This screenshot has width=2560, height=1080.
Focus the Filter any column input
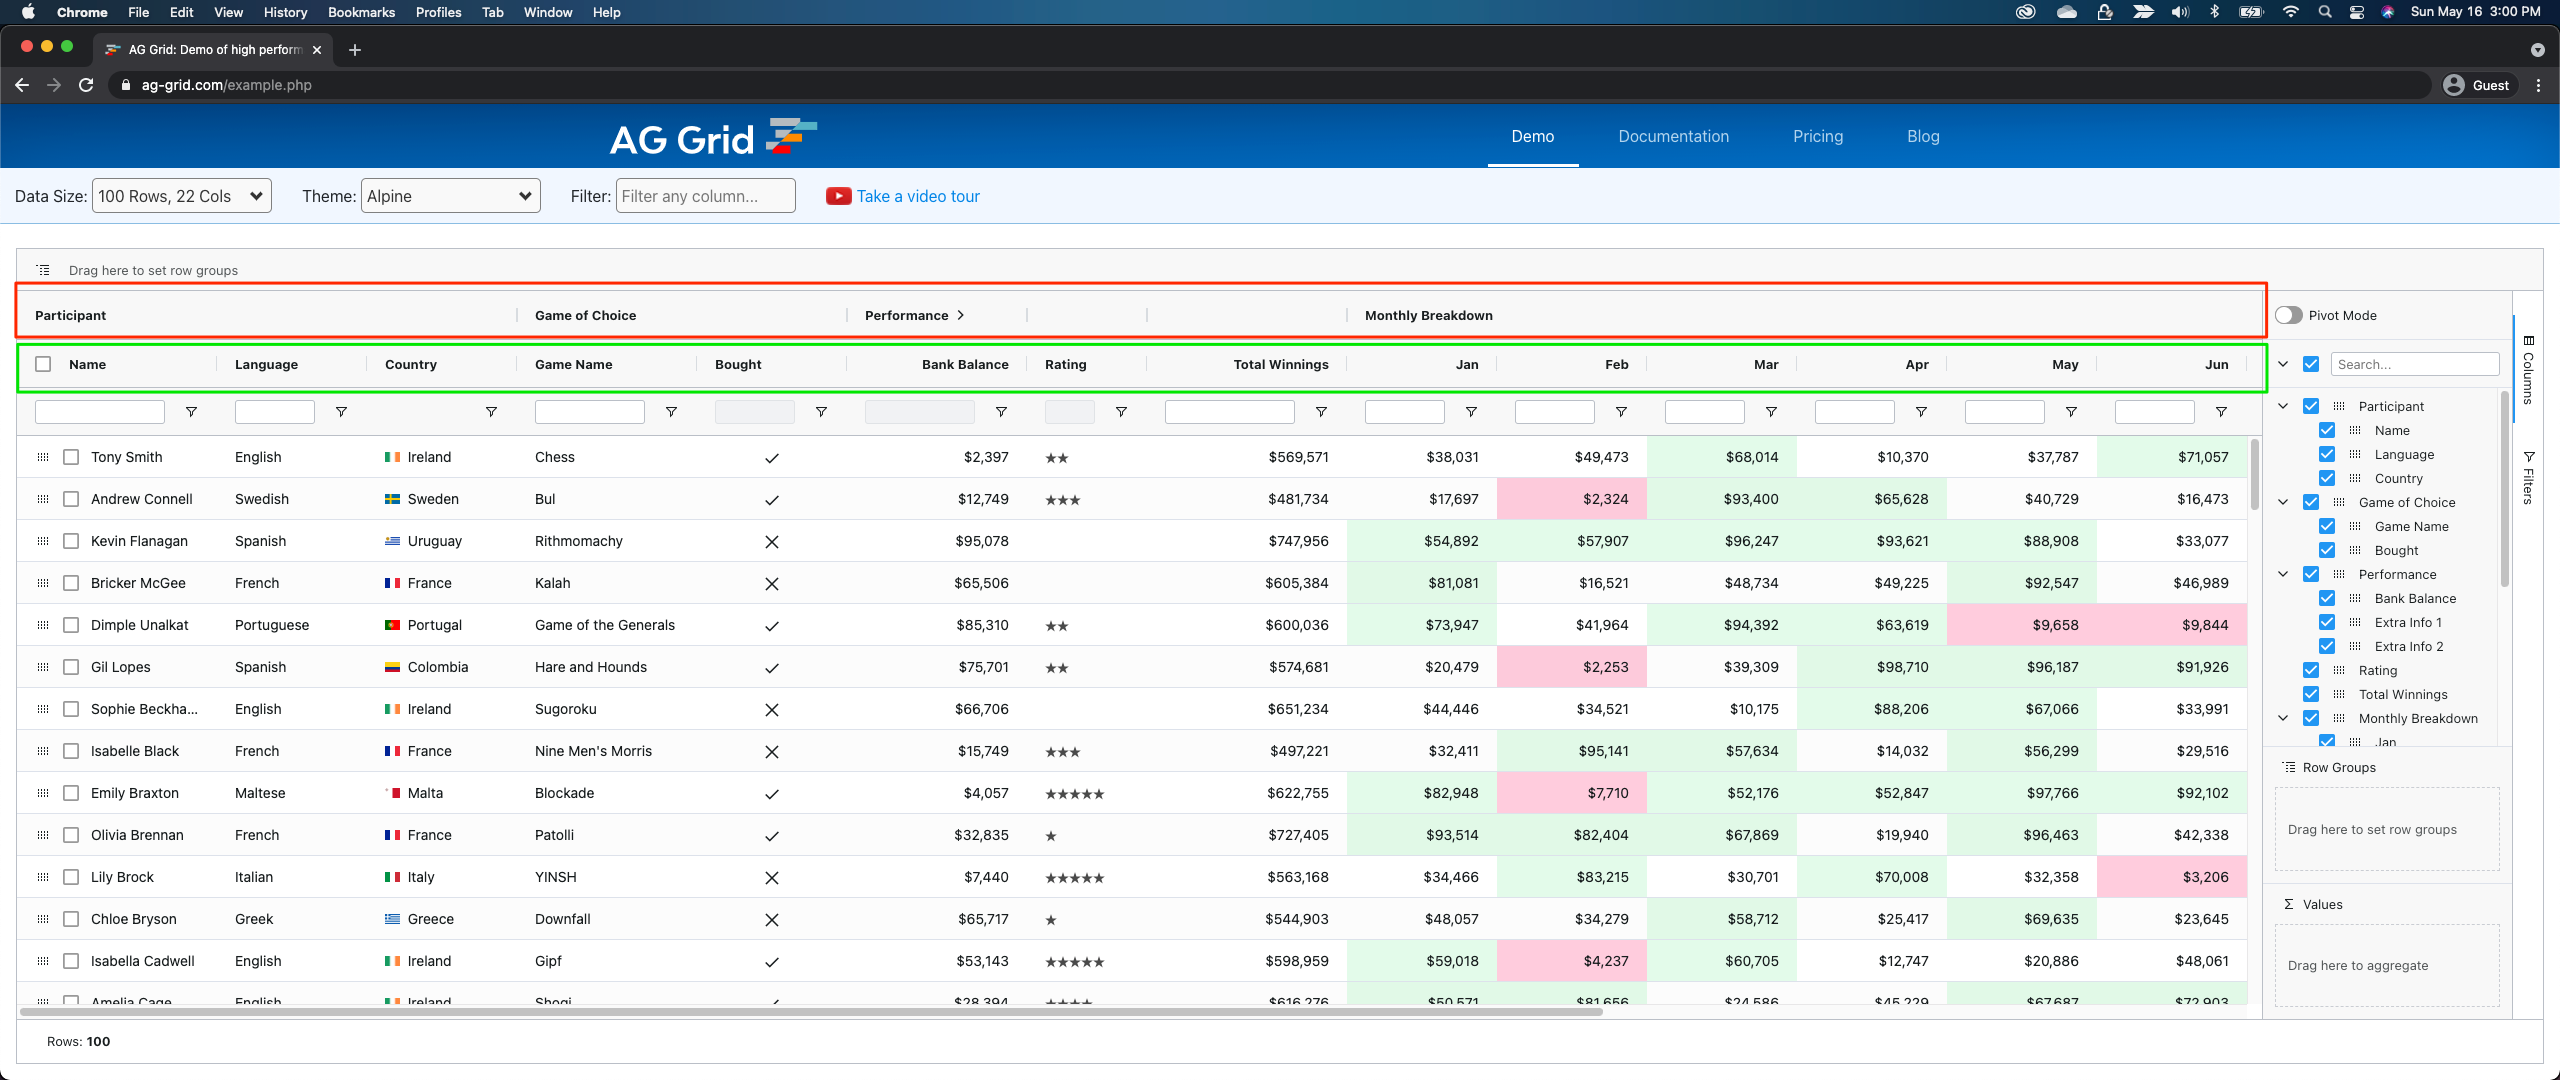click(x=706, y=196)
